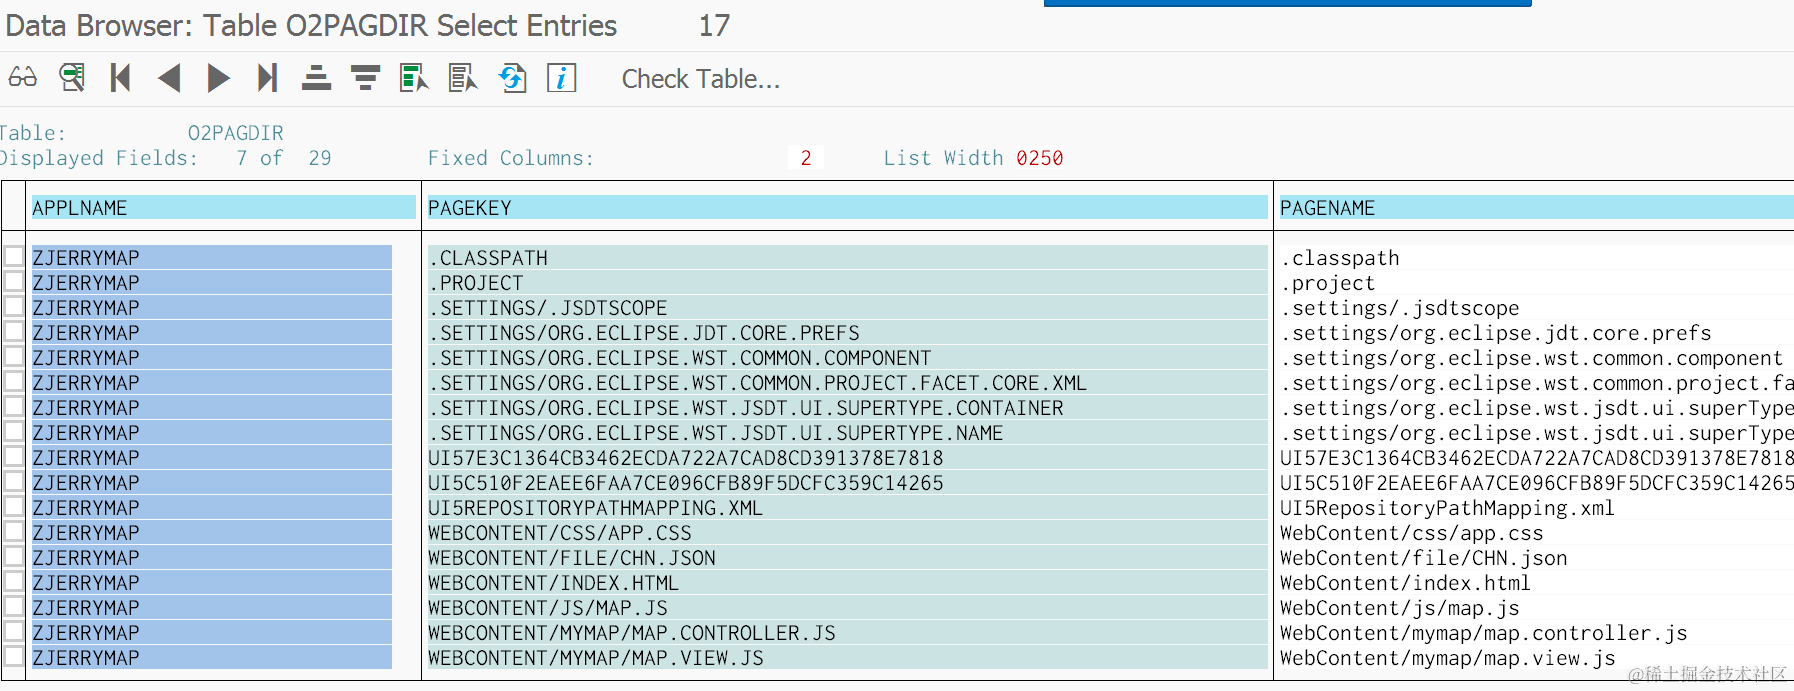Open the Information icon
1794x691 pixels.
[561, 77]
